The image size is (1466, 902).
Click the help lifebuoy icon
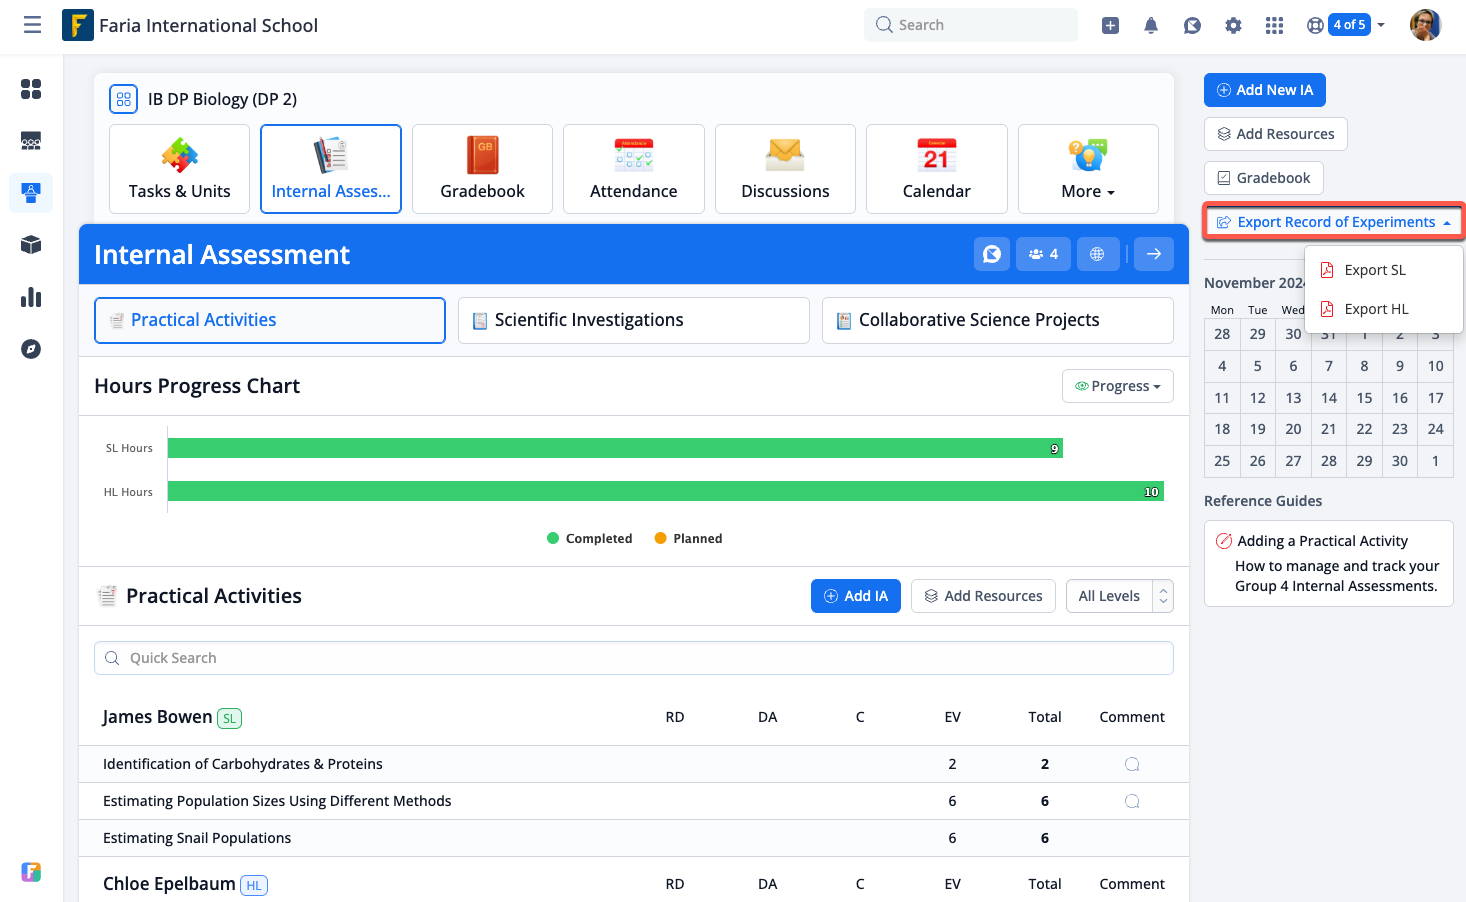[x=1315, y=25]
